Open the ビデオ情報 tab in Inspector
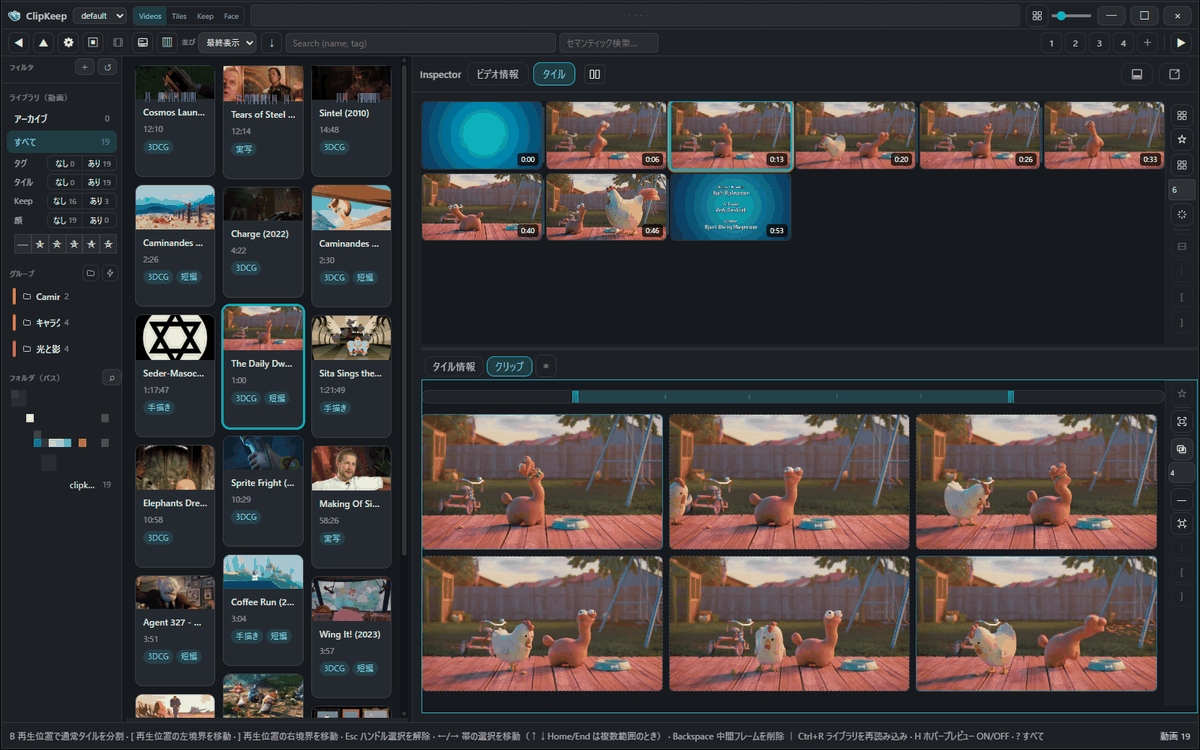 pos(497,74)
